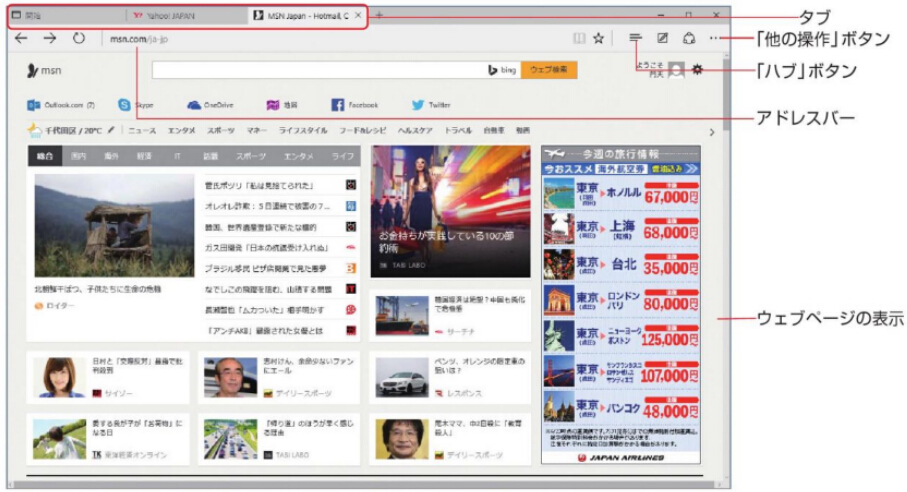Screen dimensions: 907x492
Task: Click the weather sun-cloud icon
Action: 35,131
